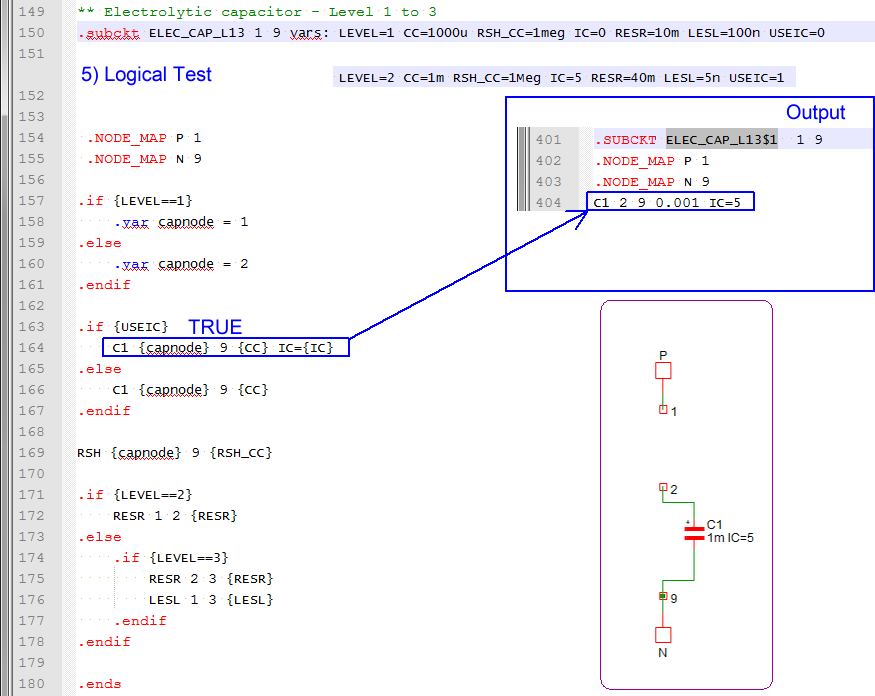Click node 9 marker above N terminal
The width and height of the screenshot is (875, 696).
click(662, 597)
